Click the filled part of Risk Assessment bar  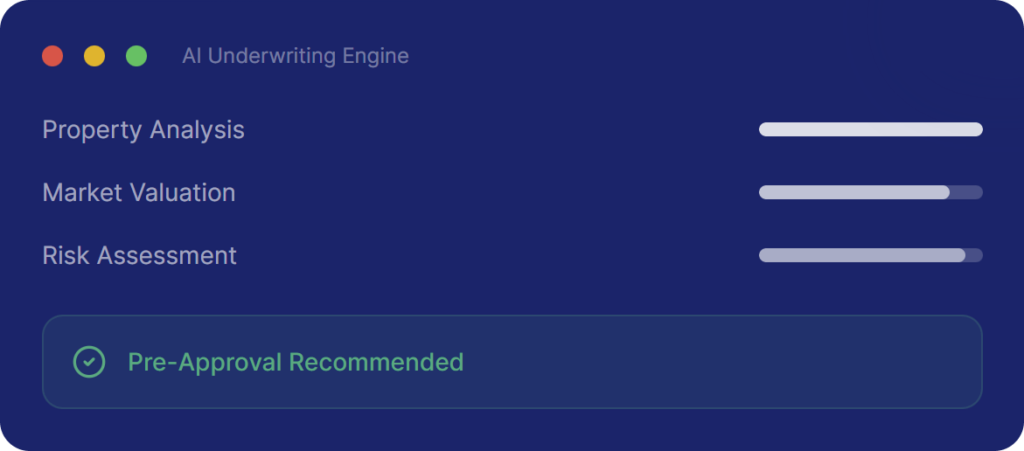[861, 255]
